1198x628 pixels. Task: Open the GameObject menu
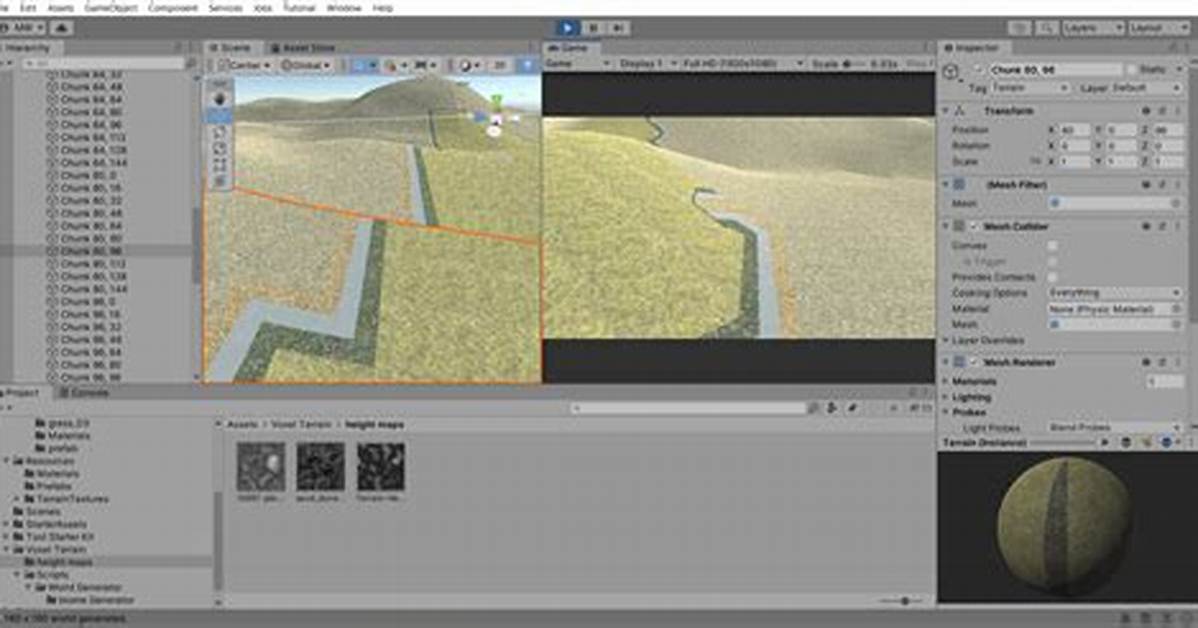(x=111, y=8)
